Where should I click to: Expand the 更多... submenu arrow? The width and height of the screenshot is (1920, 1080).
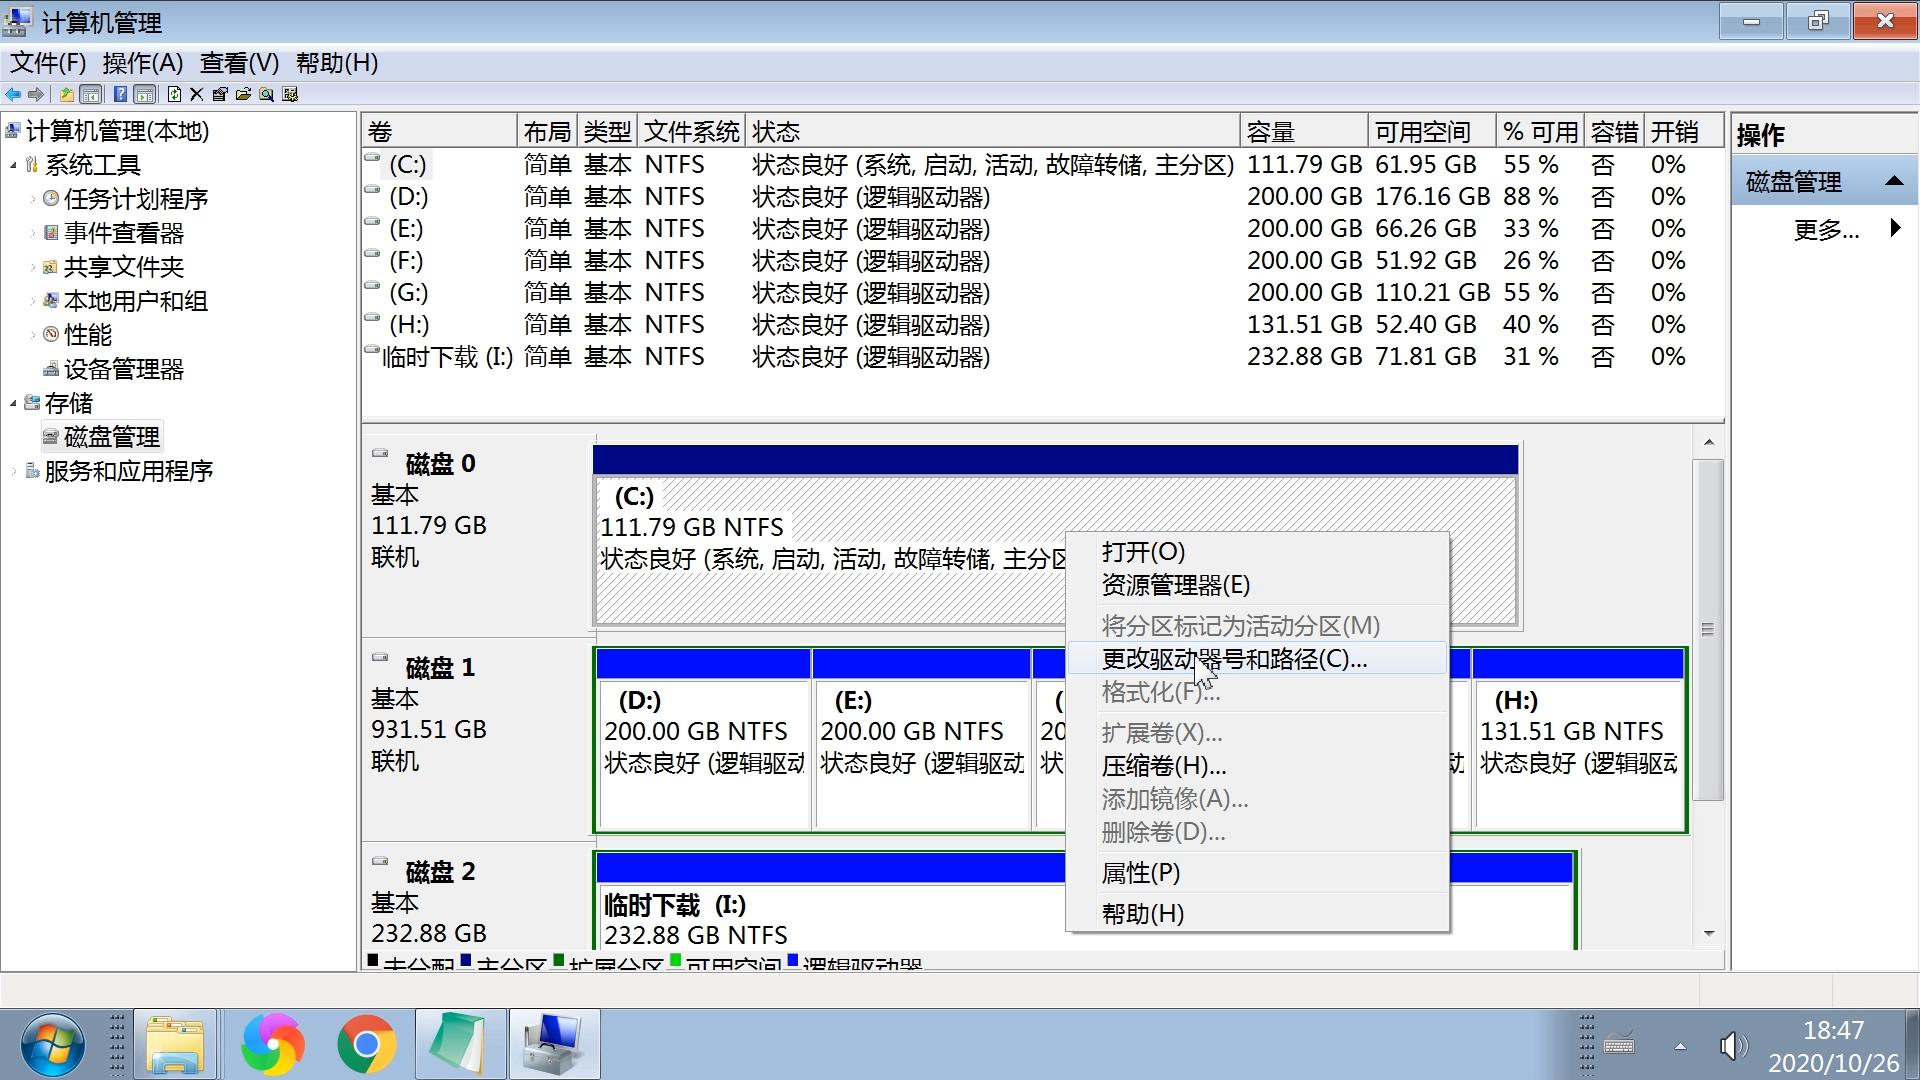point(1895,229)
